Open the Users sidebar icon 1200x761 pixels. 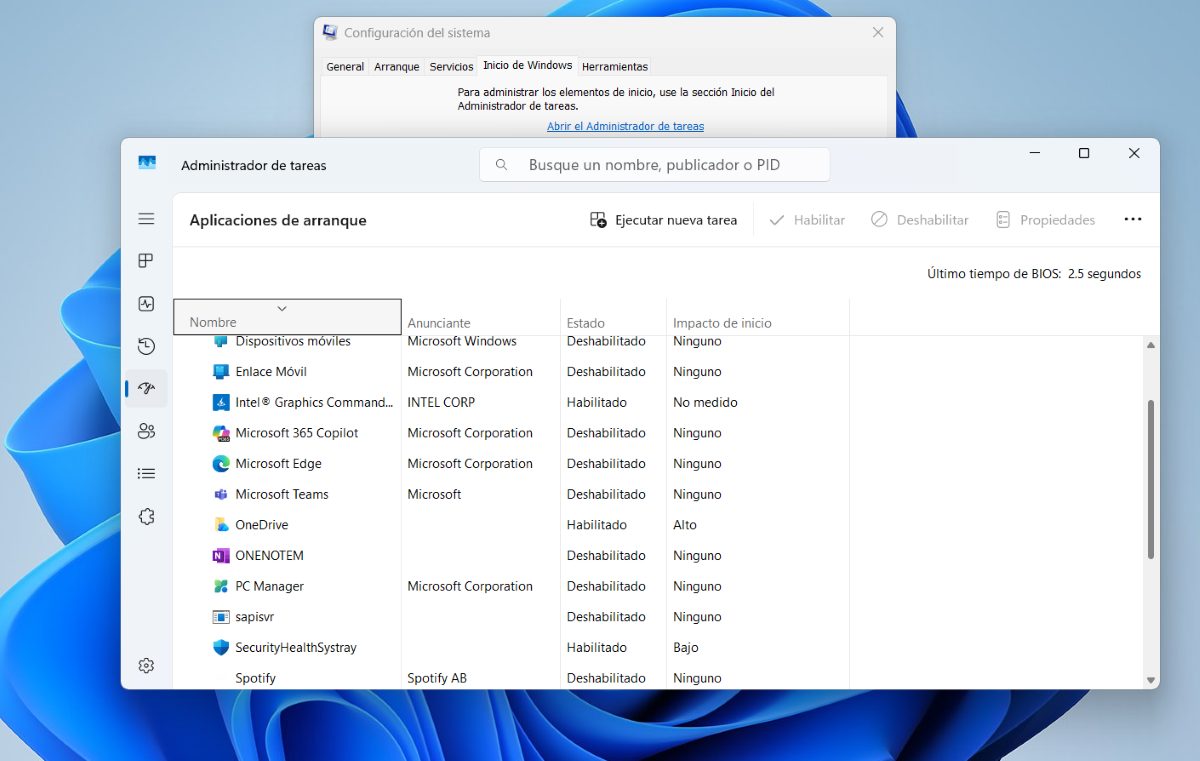tap(146, 431)
